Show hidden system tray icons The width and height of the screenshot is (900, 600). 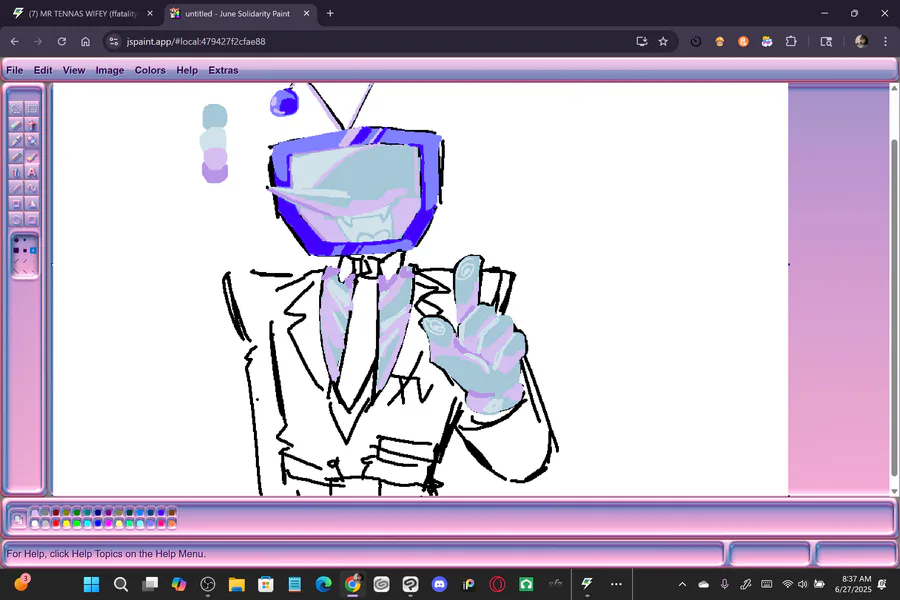coord(682,584)
